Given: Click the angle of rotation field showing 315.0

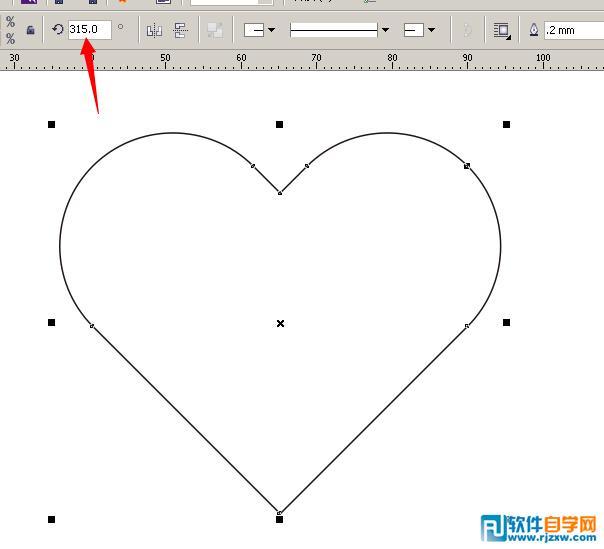Looking at the screenshot, I should pyautogui.click(x=90, y=30).
